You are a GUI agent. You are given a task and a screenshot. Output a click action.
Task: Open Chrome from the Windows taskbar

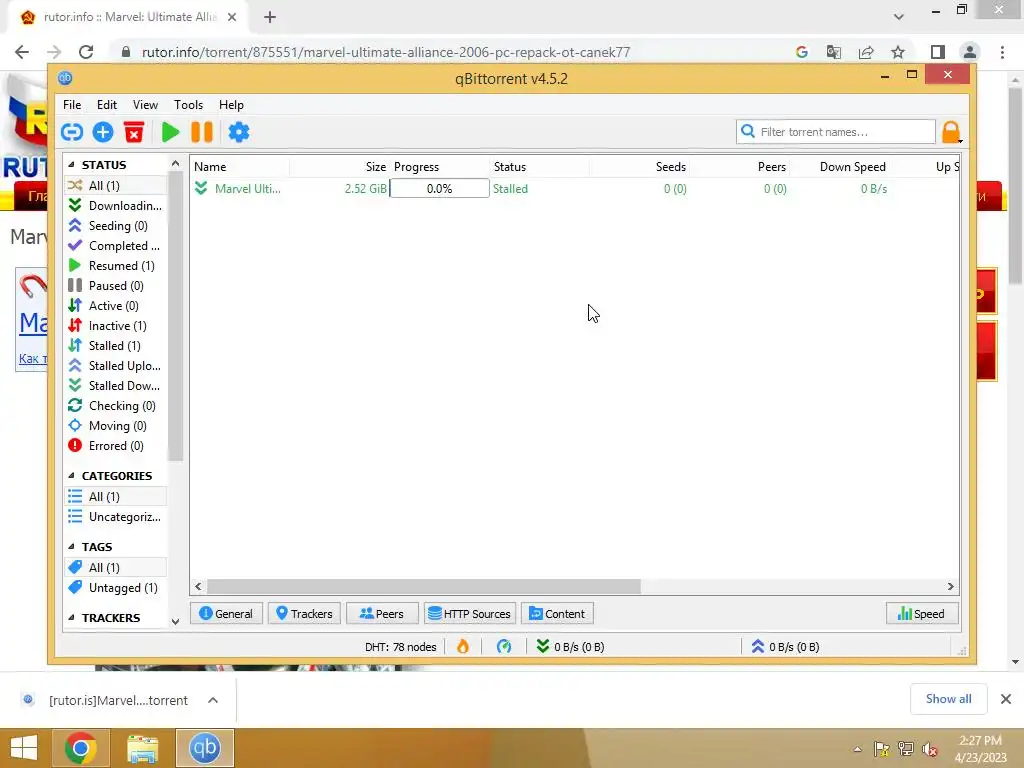[x=80, y=748]
